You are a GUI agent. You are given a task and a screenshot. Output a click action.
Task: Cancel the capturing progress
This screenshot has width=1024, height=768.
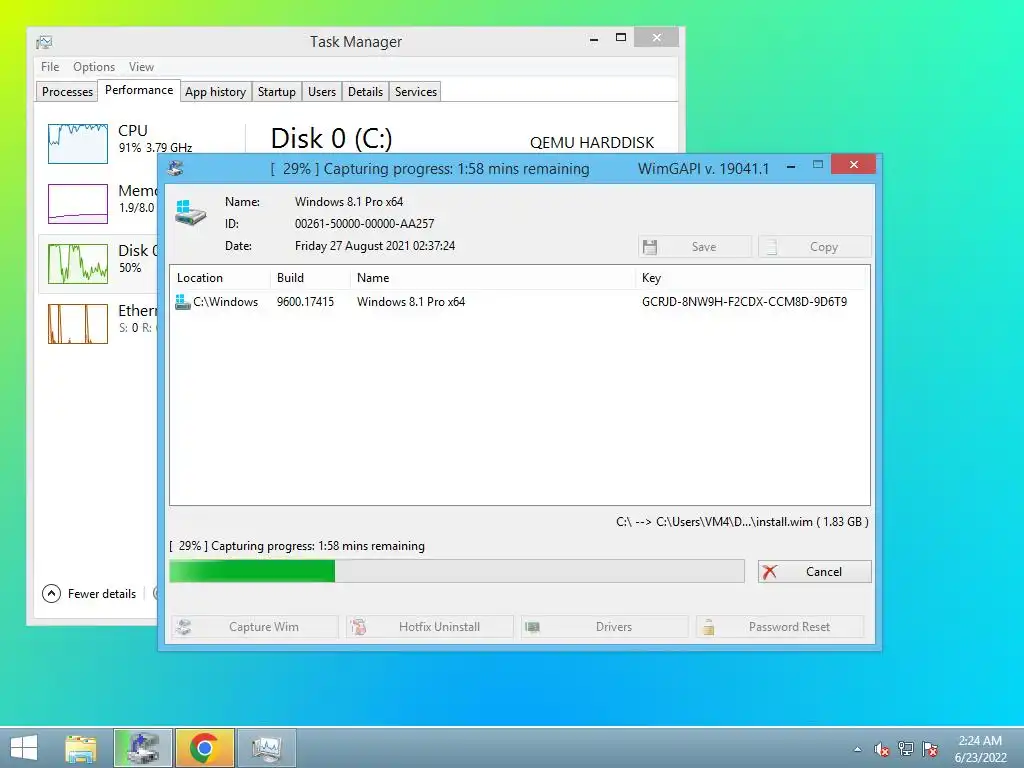pyautogui.click(x=814, y=571)
